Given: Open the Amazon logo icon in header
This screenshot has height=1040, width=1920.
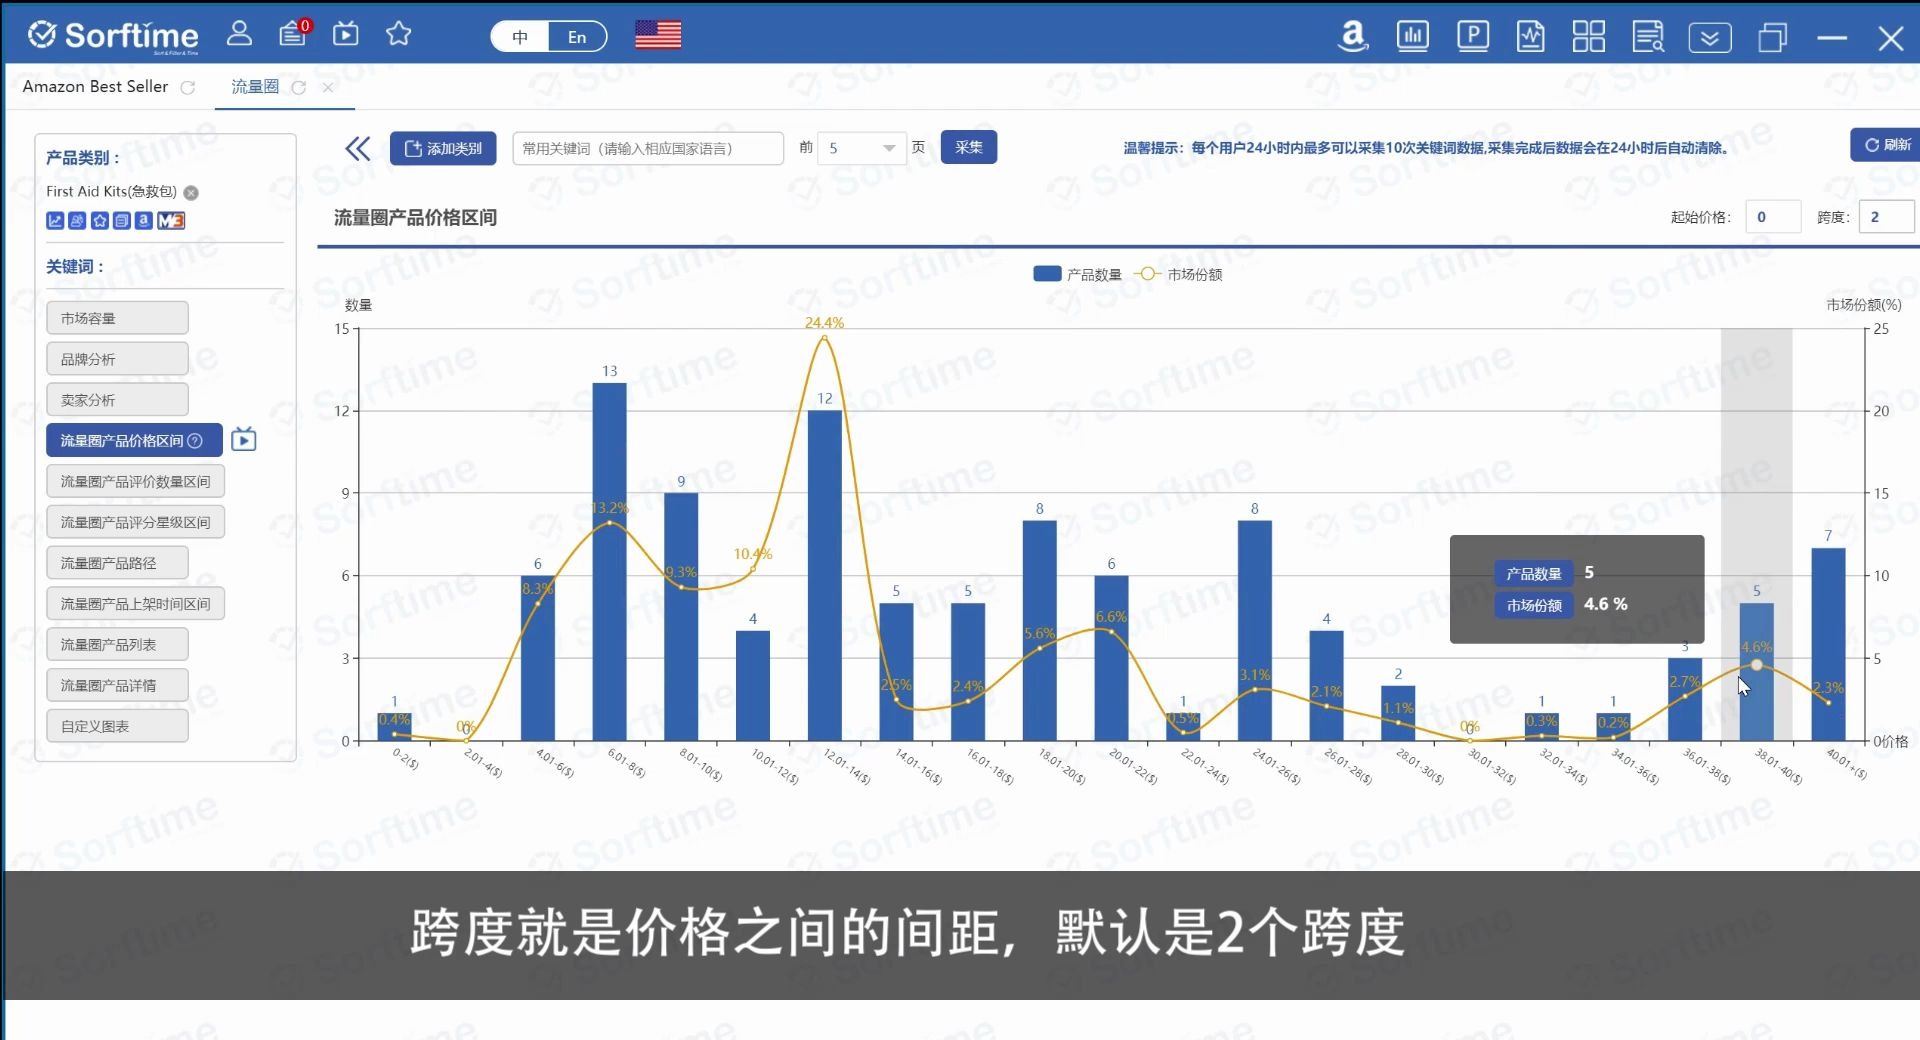Looking at the screenshot, I should pos(1353,36).
